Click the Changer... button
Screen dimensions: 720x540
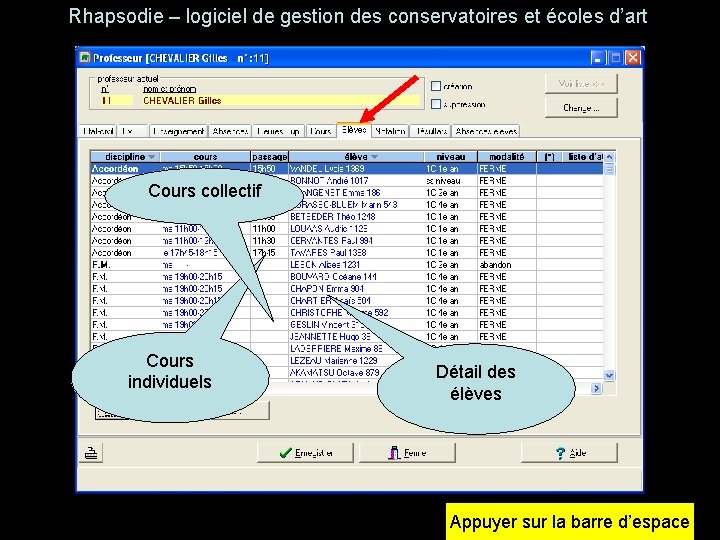[x=581, y=108]
